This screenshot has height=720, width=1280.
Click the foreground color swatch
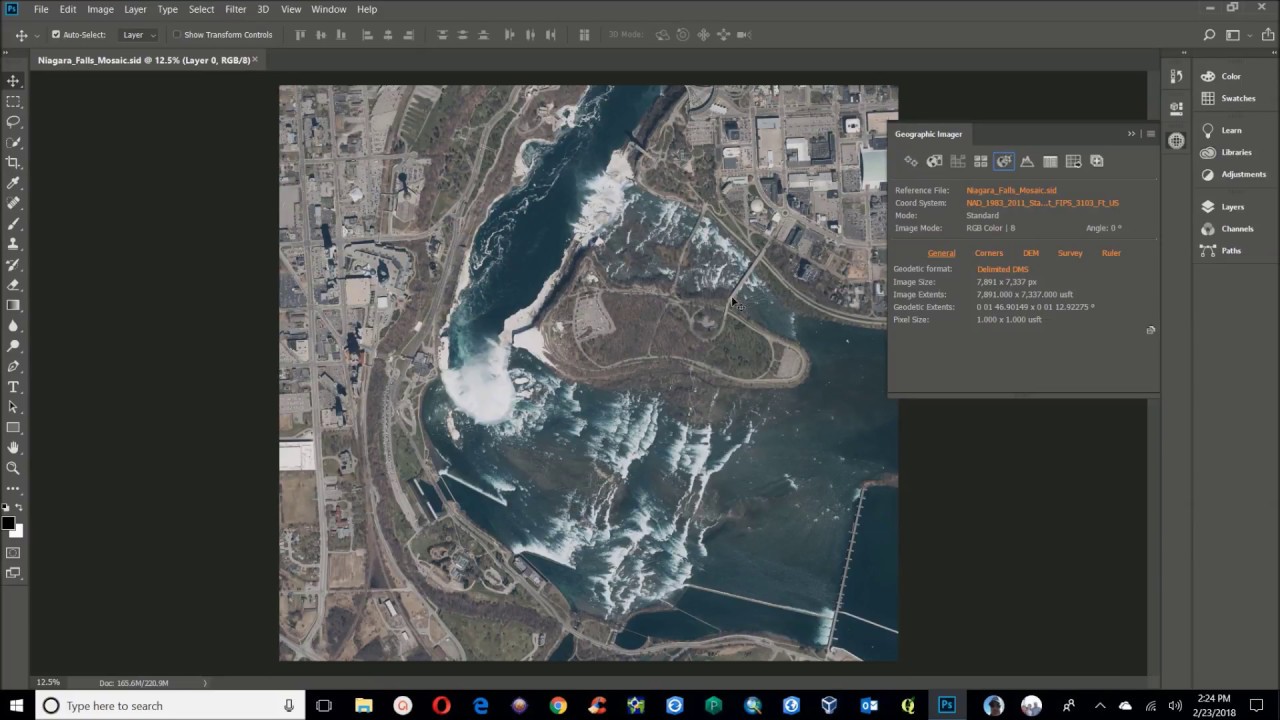point(9,523)
